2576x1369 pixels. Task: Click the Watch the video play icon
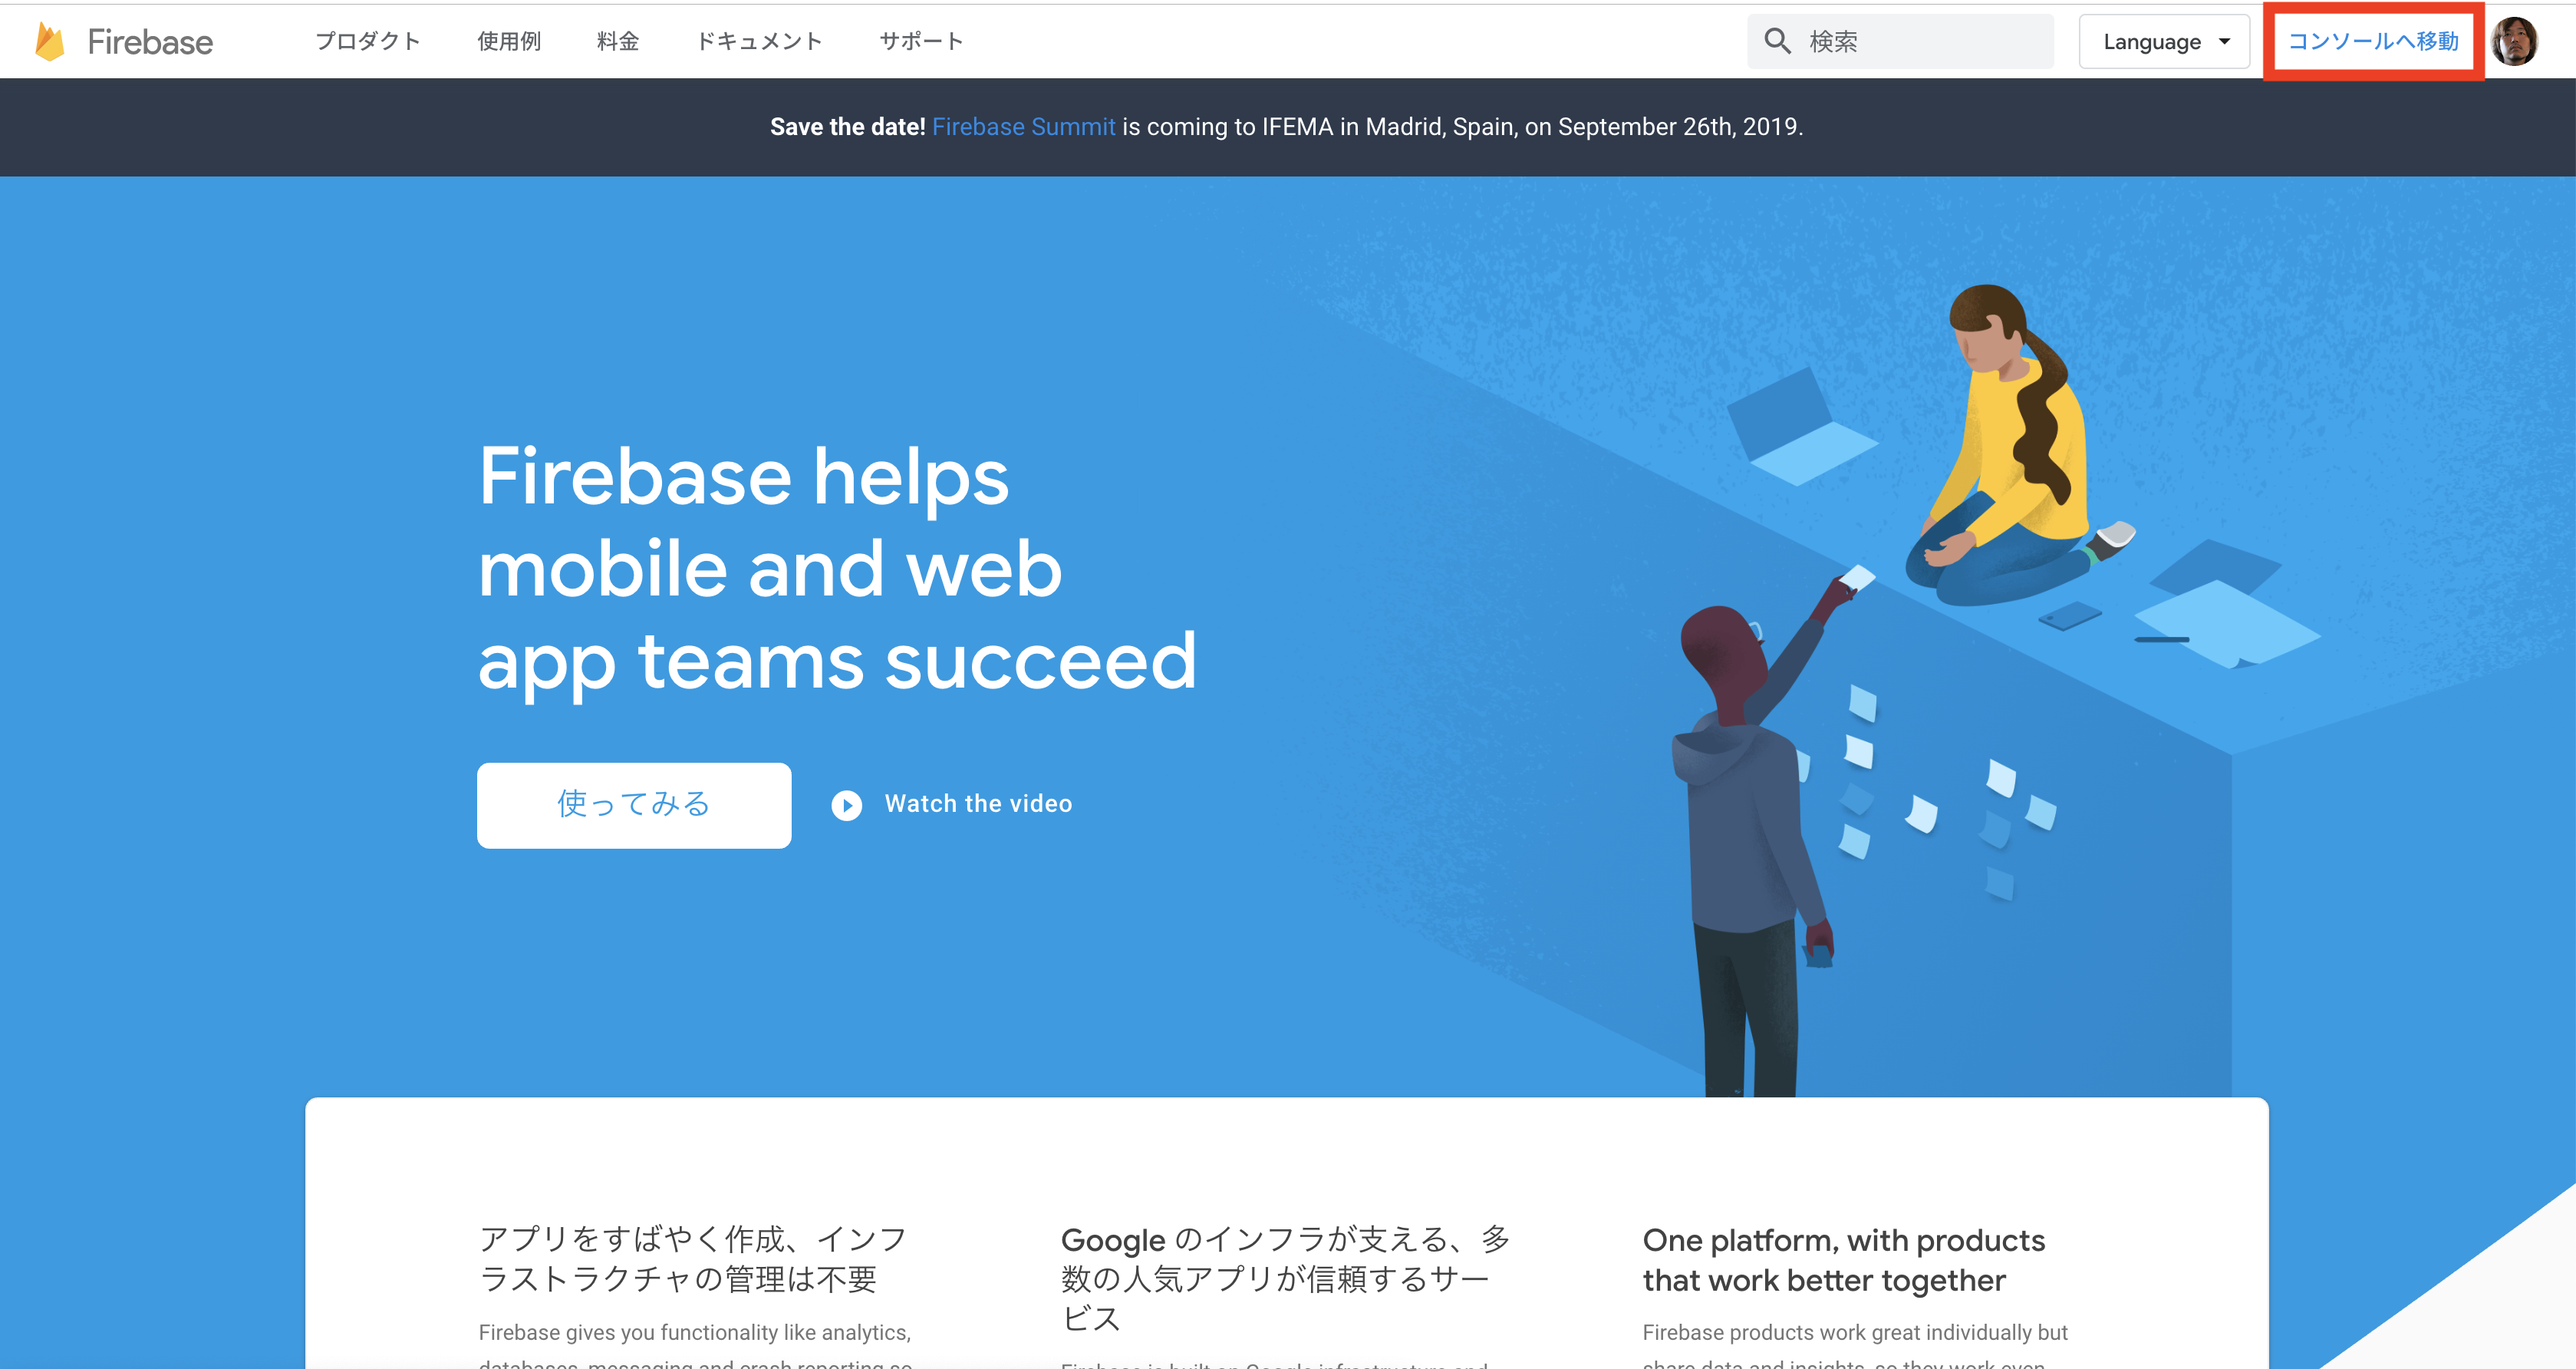coord(846,805)
